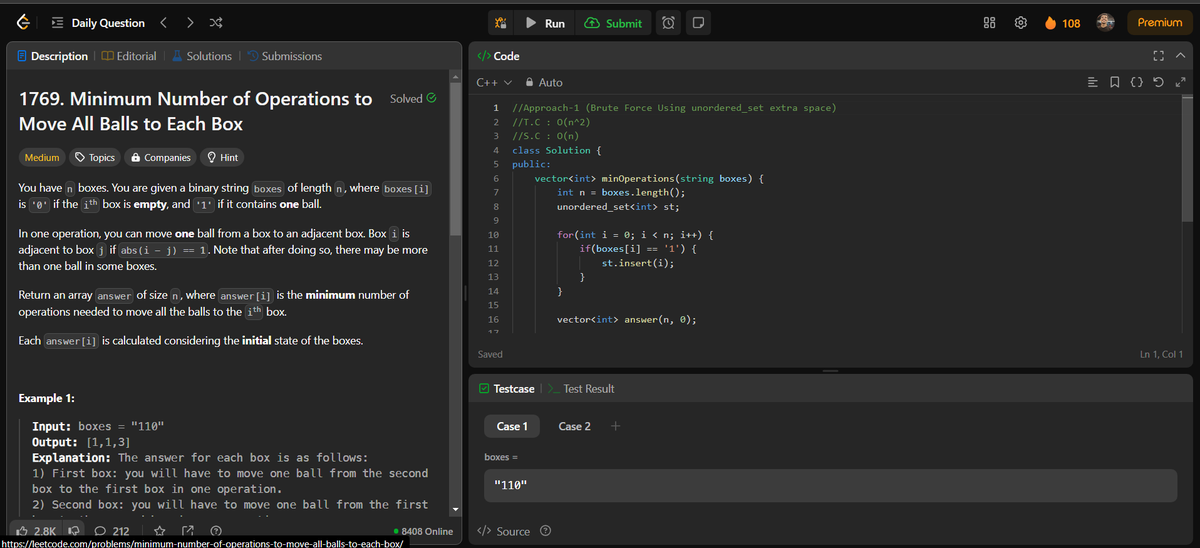Screen dimensions: 1200x548
Task: Click the Medium difficulty tag
Action: pyautogui.click(x=42, y=158)
